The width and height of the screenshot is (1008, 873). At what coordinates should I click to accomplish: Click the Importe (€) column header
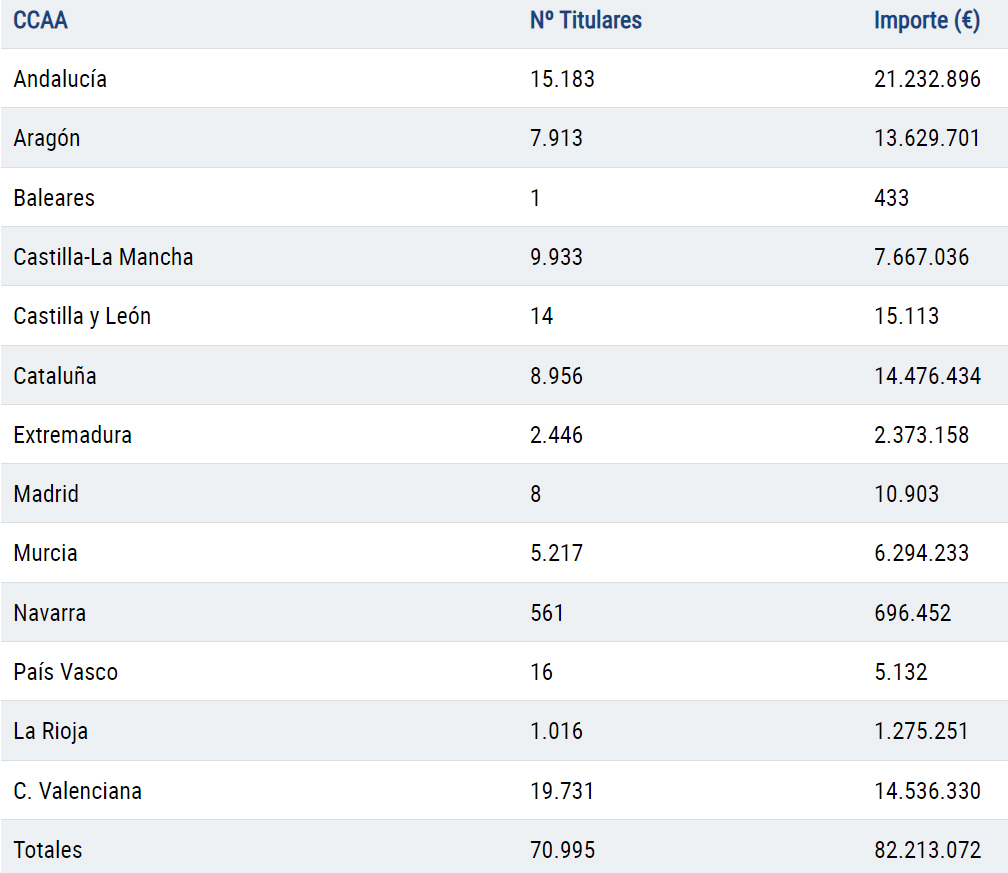[926, 20]
